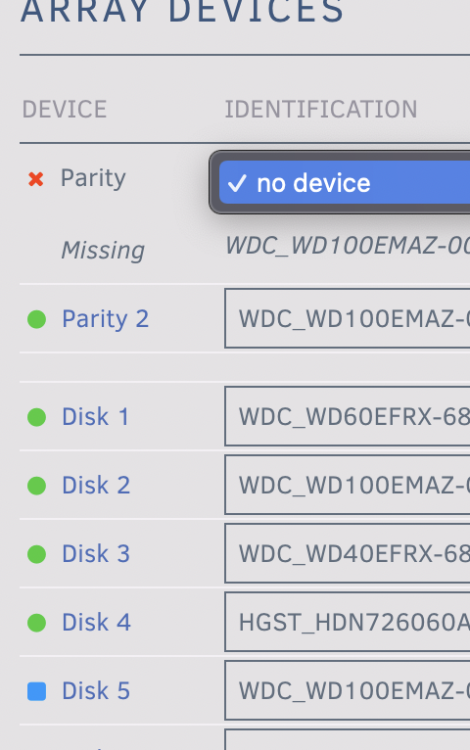
Task: Open Disk 1 WD60EFRX device selector
Action: [347, 416]
